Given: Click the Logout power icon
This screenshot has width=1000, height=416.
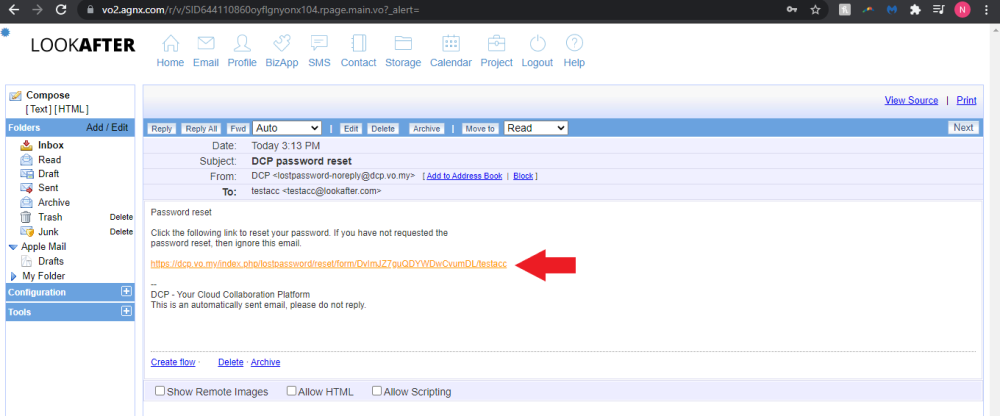Looking at the screenshot, I should click(537, 44).
